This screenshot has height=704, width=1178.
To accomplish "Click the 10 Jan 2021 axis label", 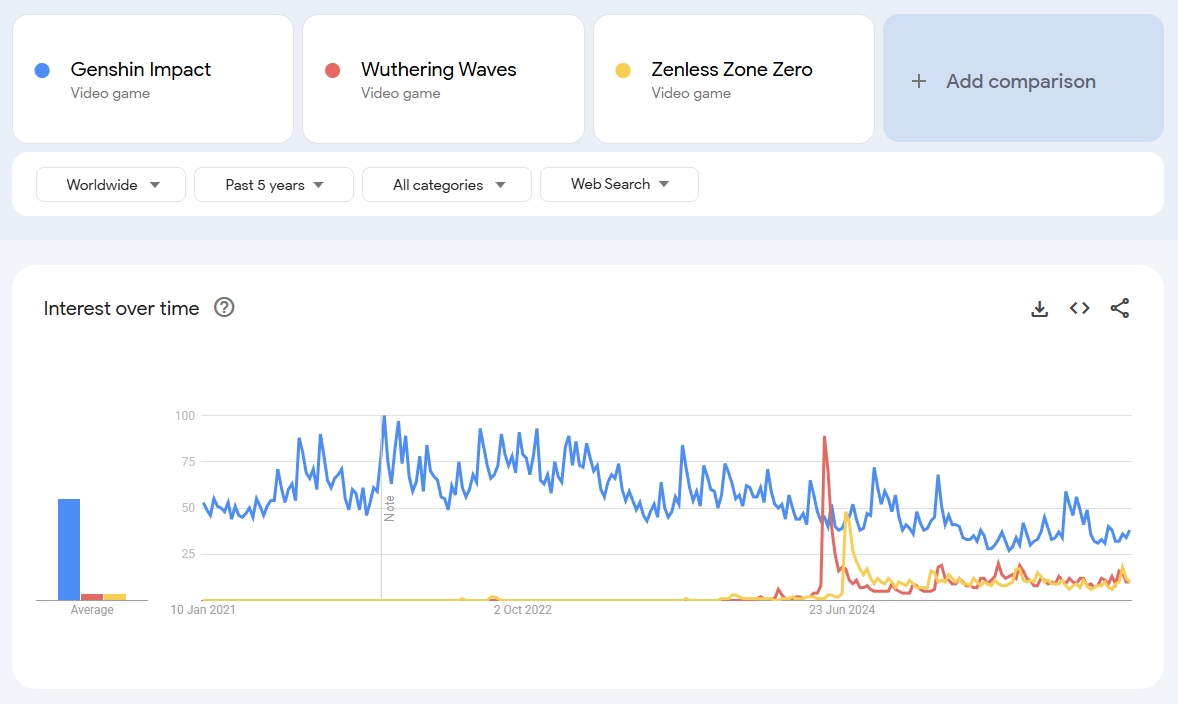I will tap(203, 610).
